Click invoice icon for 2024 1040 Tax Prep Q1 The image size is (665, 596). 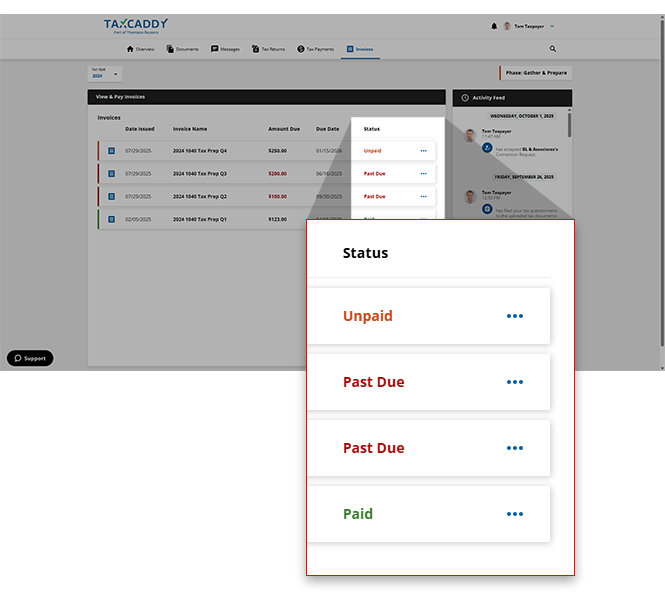tap(111, 219)
